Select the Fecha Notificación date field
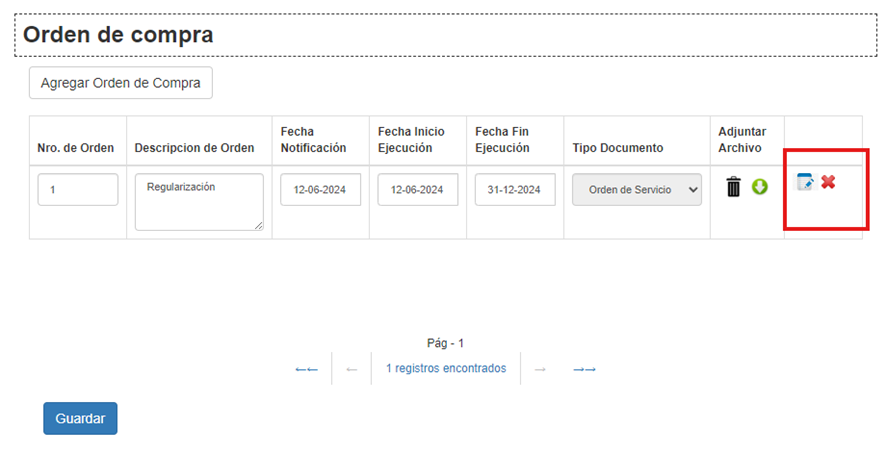Screen dimensions: 886x455 [320, 190]
